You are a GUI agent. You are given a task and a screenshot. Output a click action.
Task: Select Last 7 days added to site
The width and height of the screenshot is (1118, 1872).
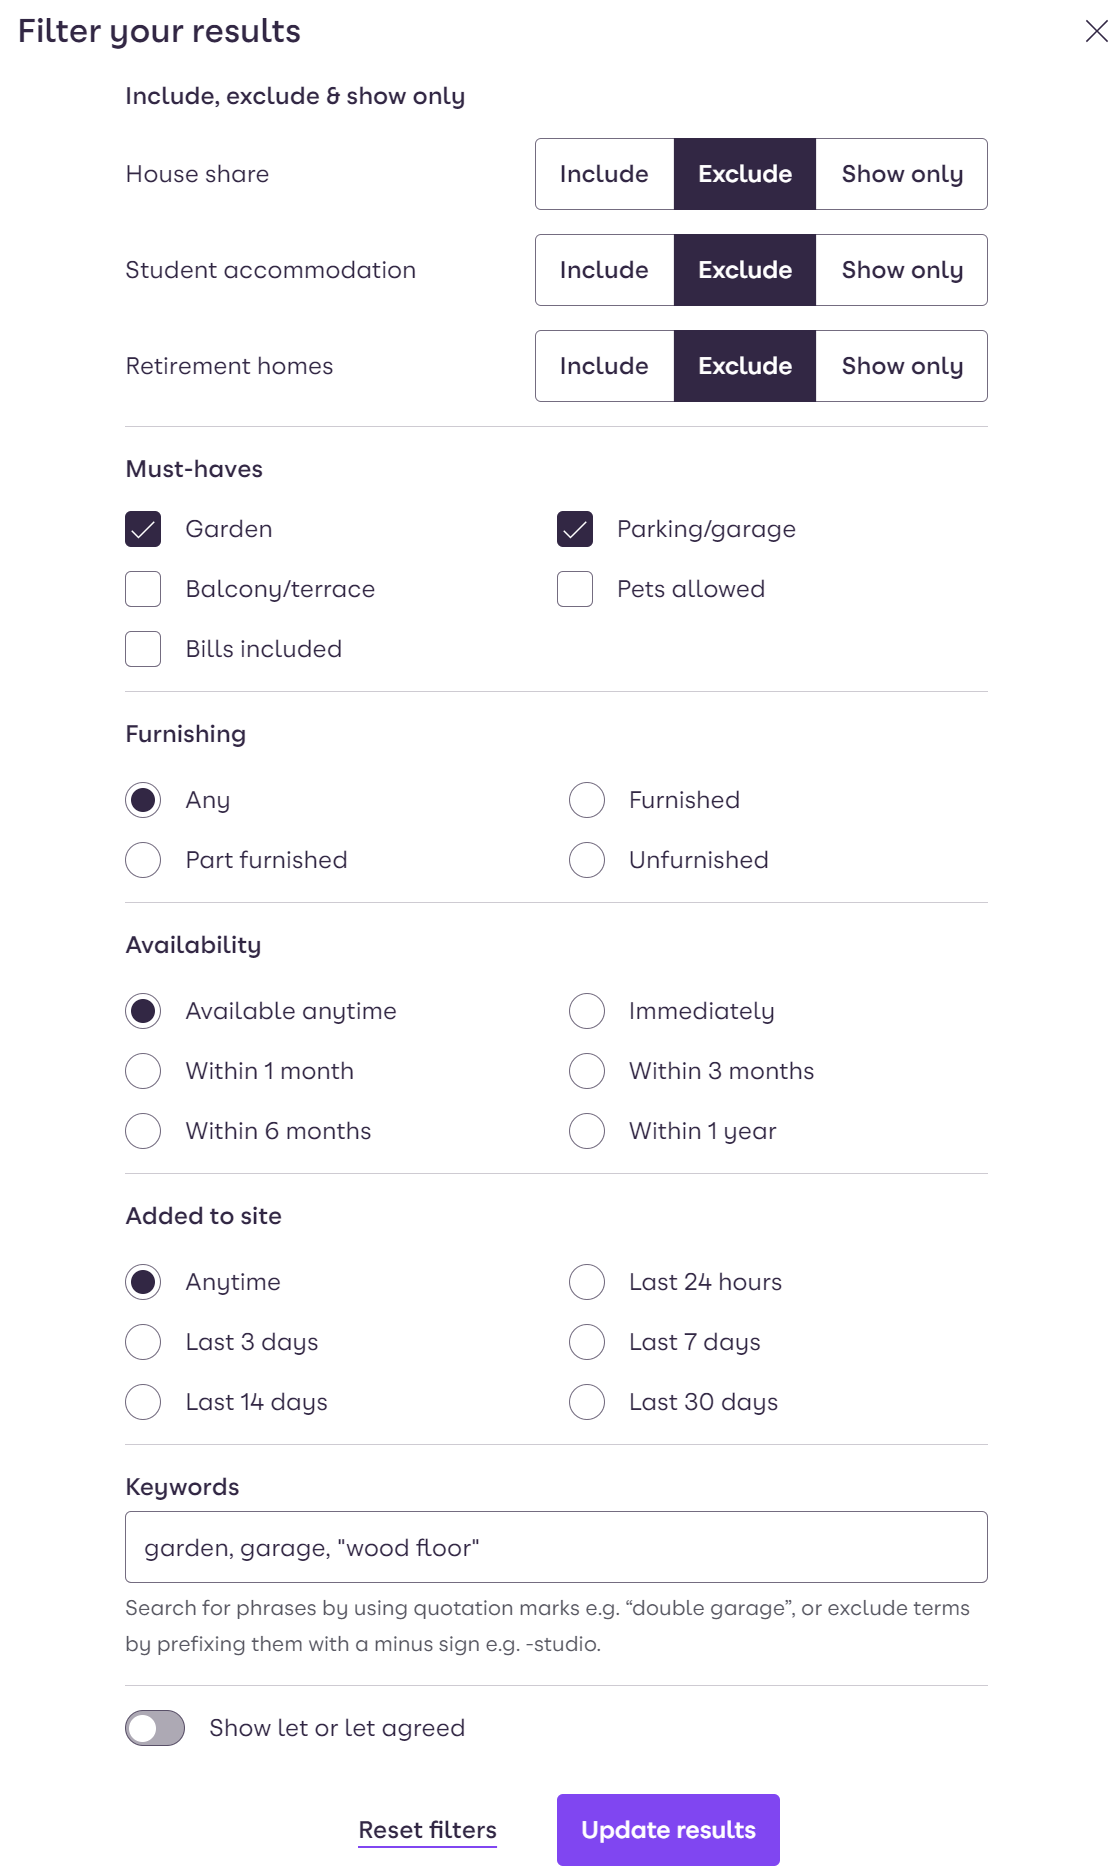[x=586, y=1342]
